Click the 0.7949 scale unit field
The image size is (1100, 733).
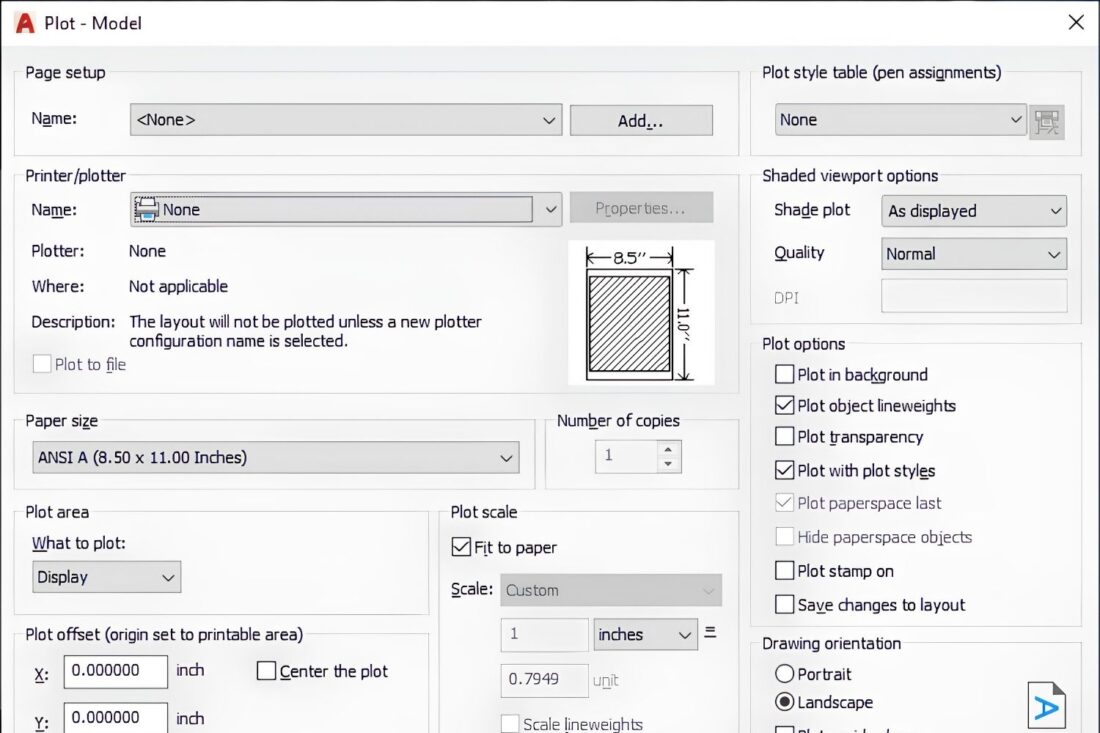pos(544,680)
